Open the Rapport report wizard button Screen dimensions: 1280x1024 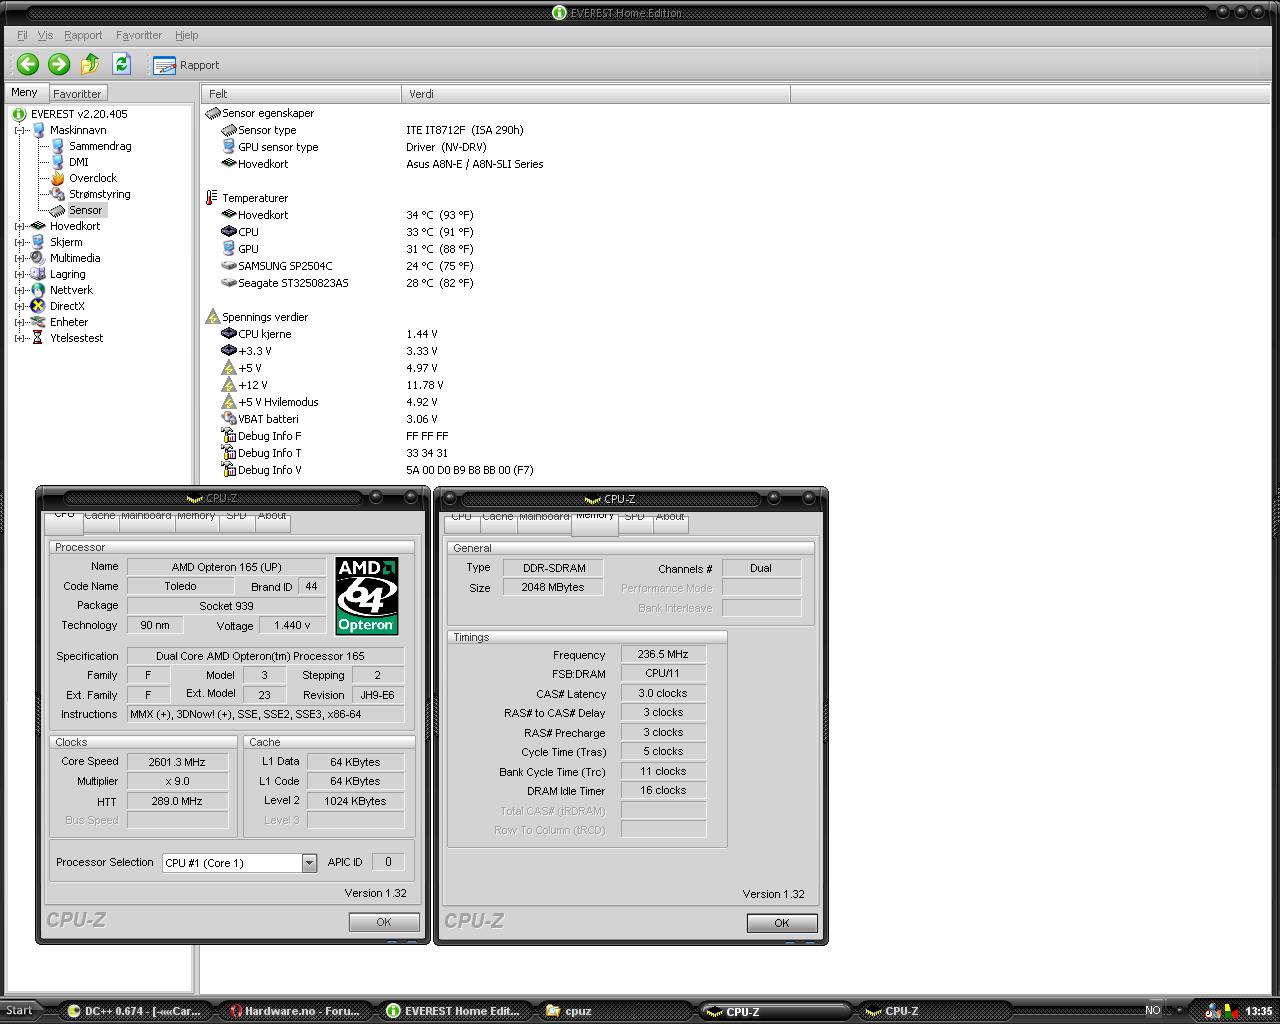[x=186, y=65]
